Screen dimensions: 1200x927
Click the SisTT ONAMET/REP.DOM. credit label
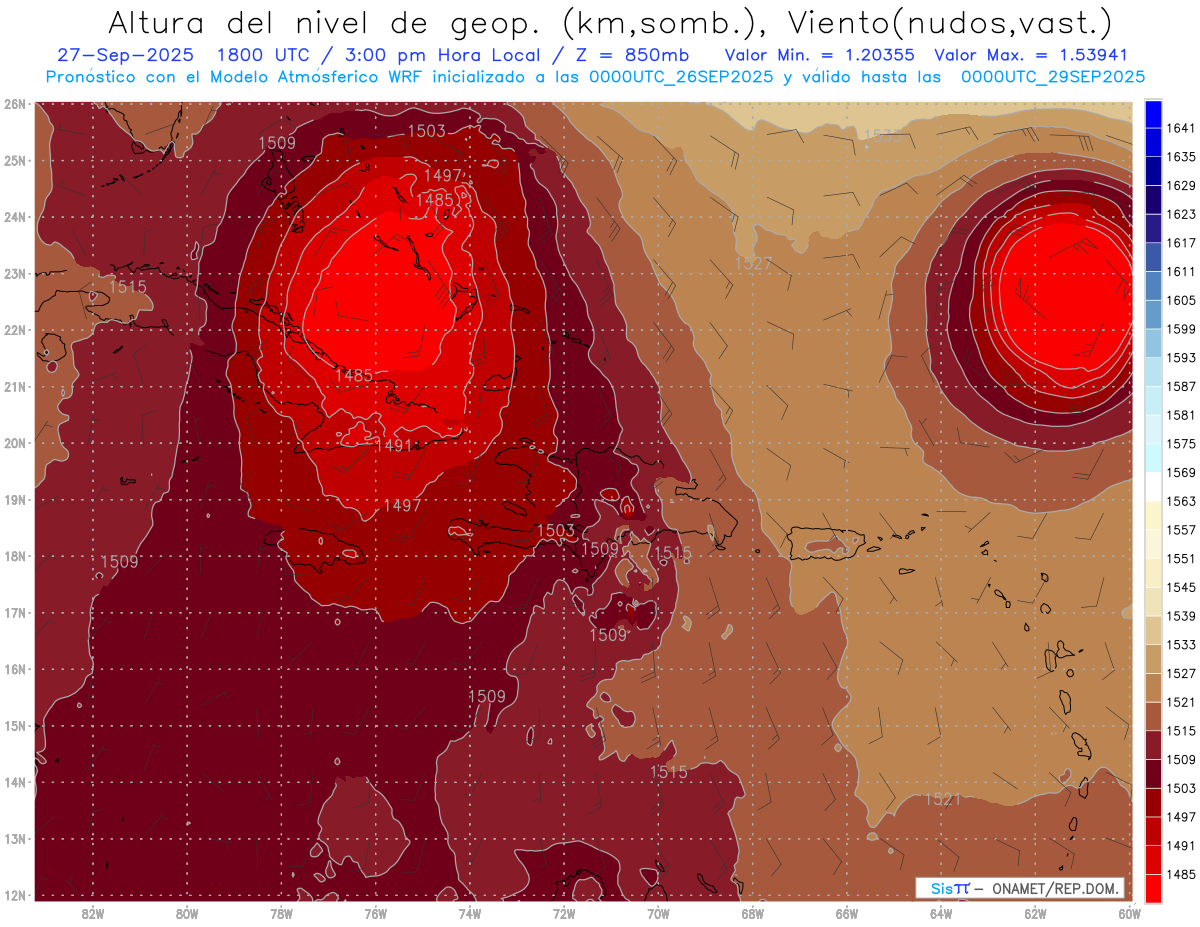pyautogui.click(x=1018, y=888)
